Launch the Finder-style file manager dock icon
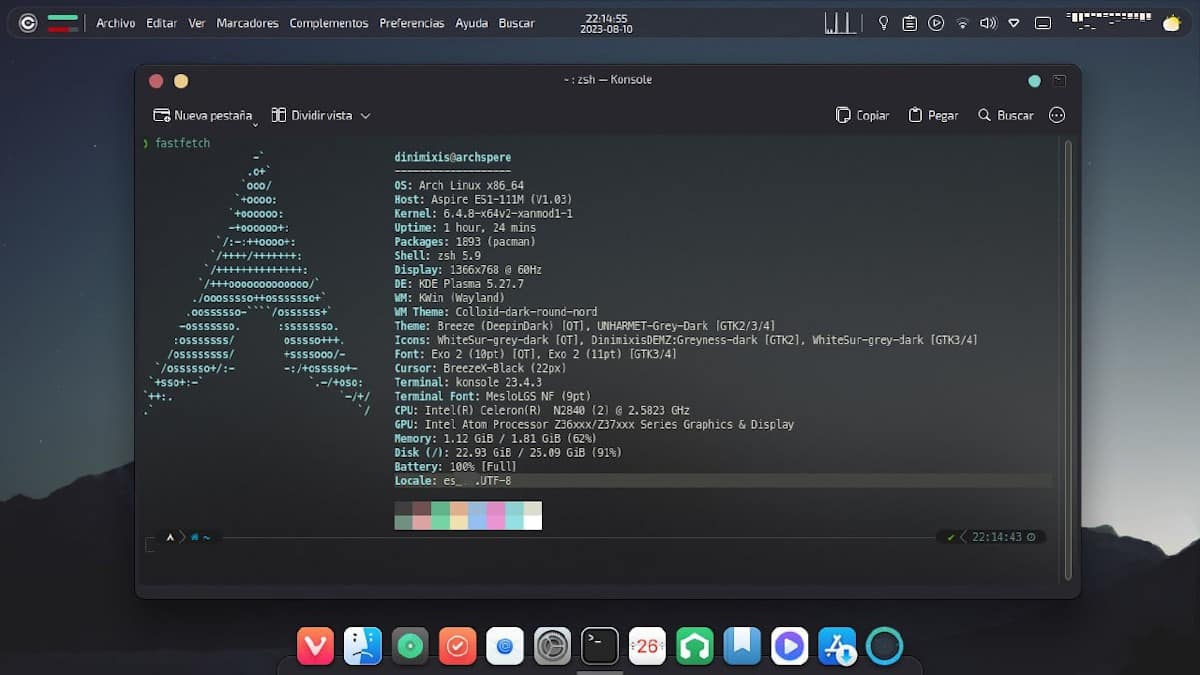 [x=363, y=647]
